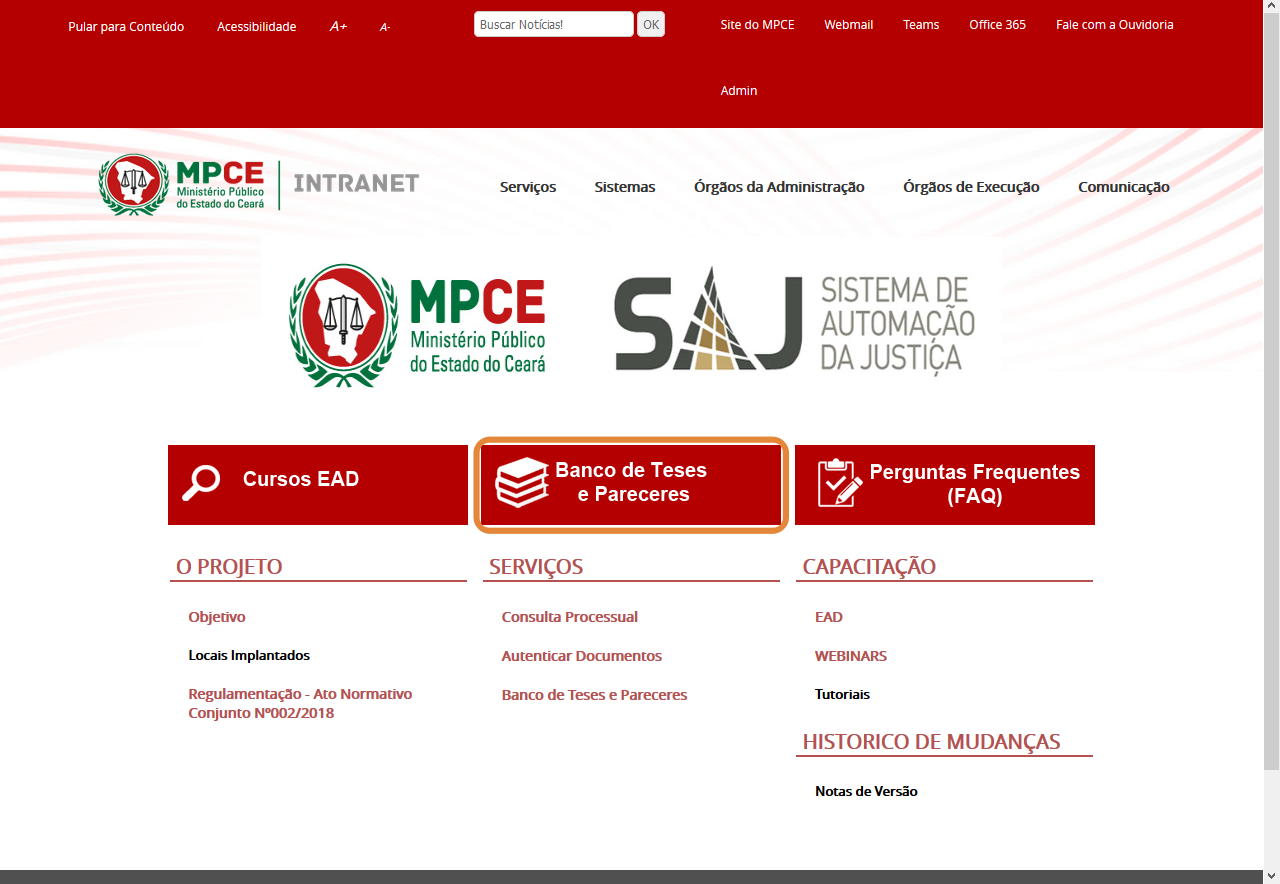Submit search with the OK button
Screen dimensions: 1280x884
click(x=651, y=24)
